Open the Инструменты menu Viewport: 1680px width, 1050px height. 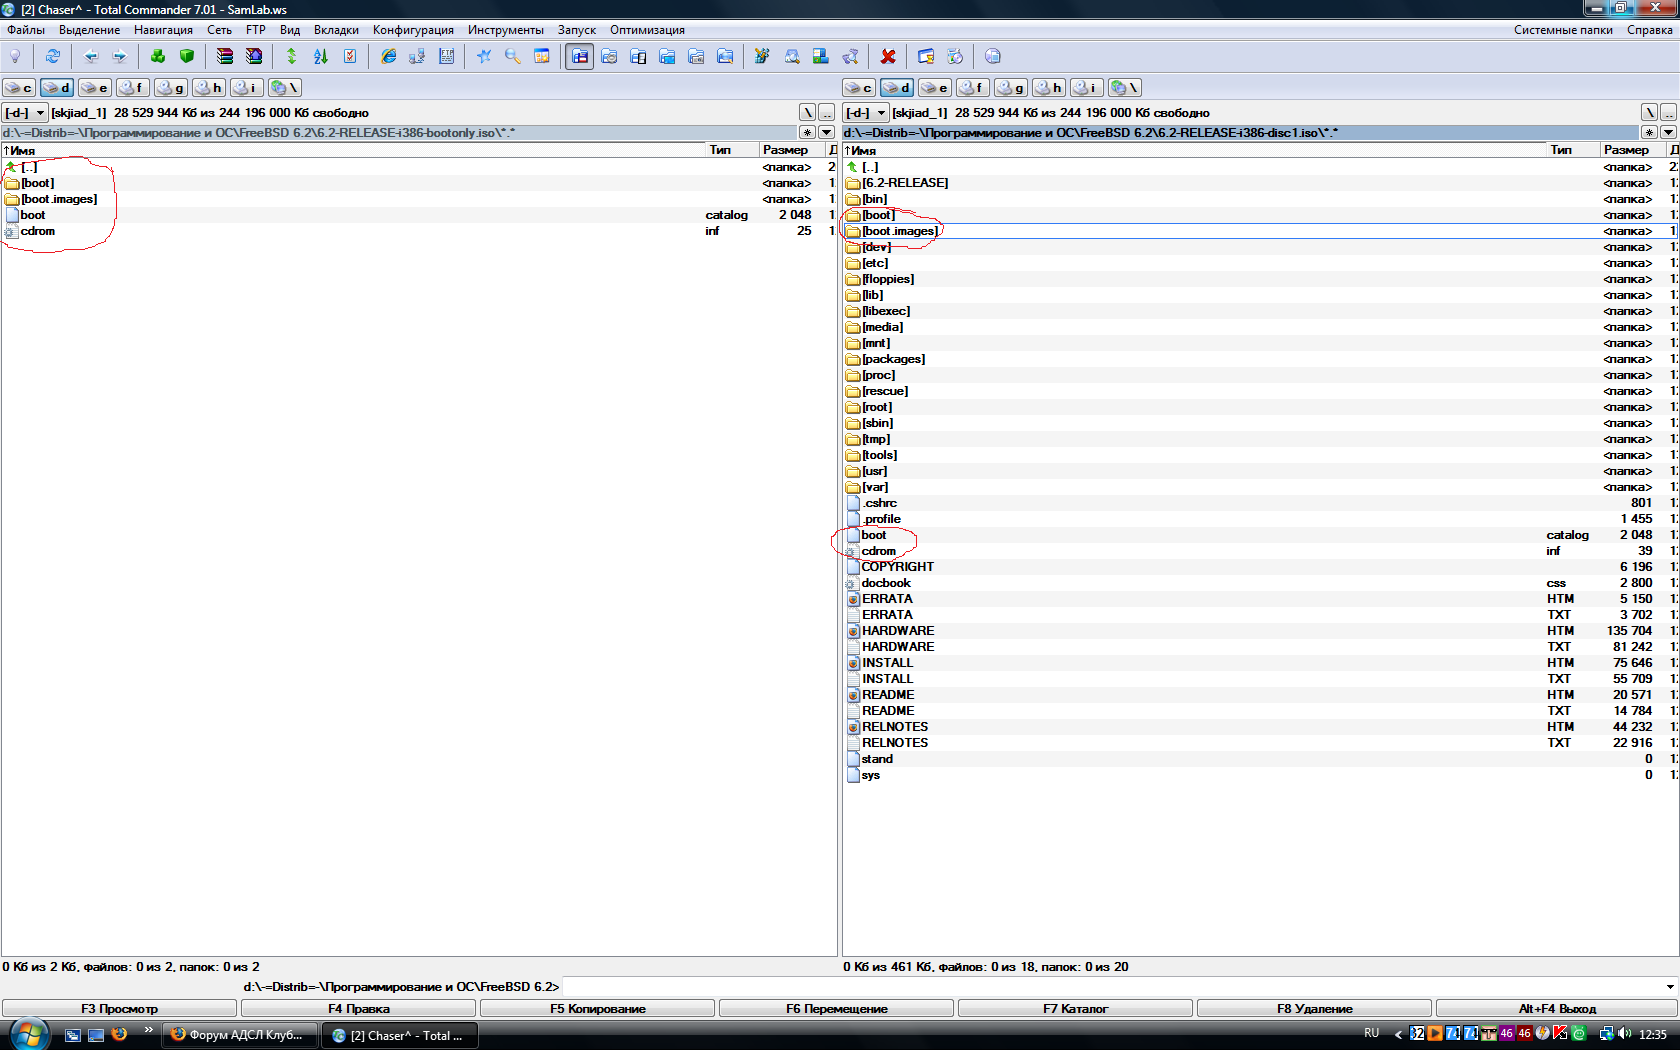(x=505, y=30)
